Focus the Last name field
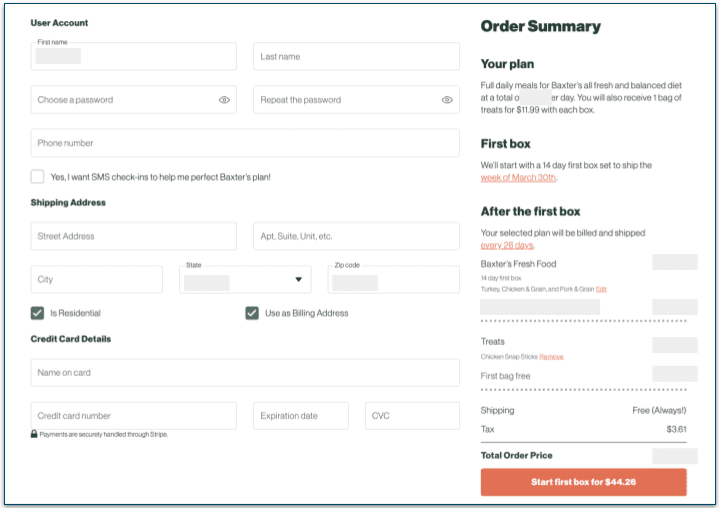This screenshot has width=719, height=508. 356,56
